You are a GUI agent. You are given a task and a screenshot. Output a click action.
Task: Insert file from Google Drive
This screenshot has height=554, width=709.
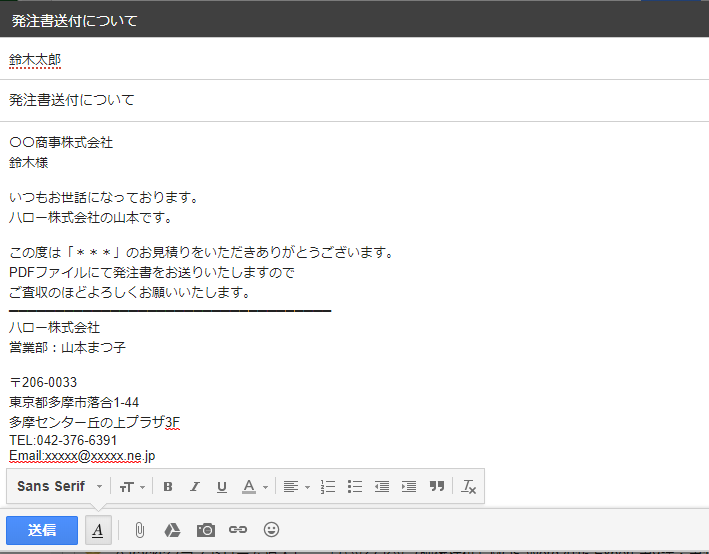pos(172,530)
